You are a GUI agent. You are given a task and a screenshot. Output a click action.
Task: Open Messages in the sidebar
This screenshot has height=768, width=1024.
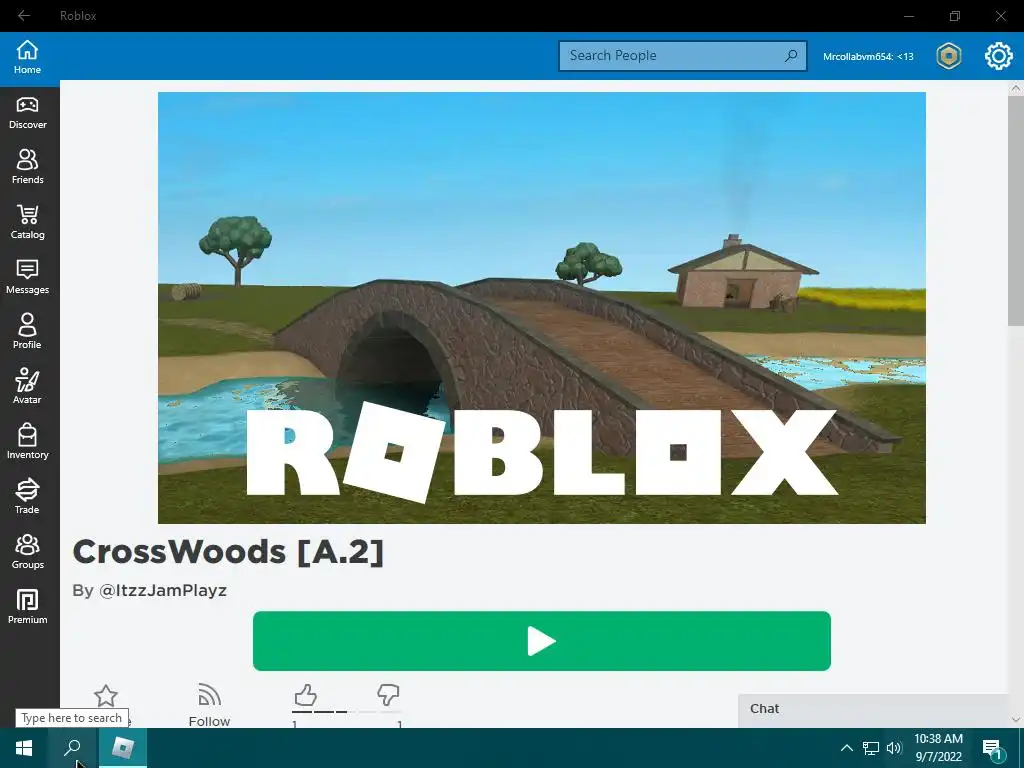tap(27, 278)
